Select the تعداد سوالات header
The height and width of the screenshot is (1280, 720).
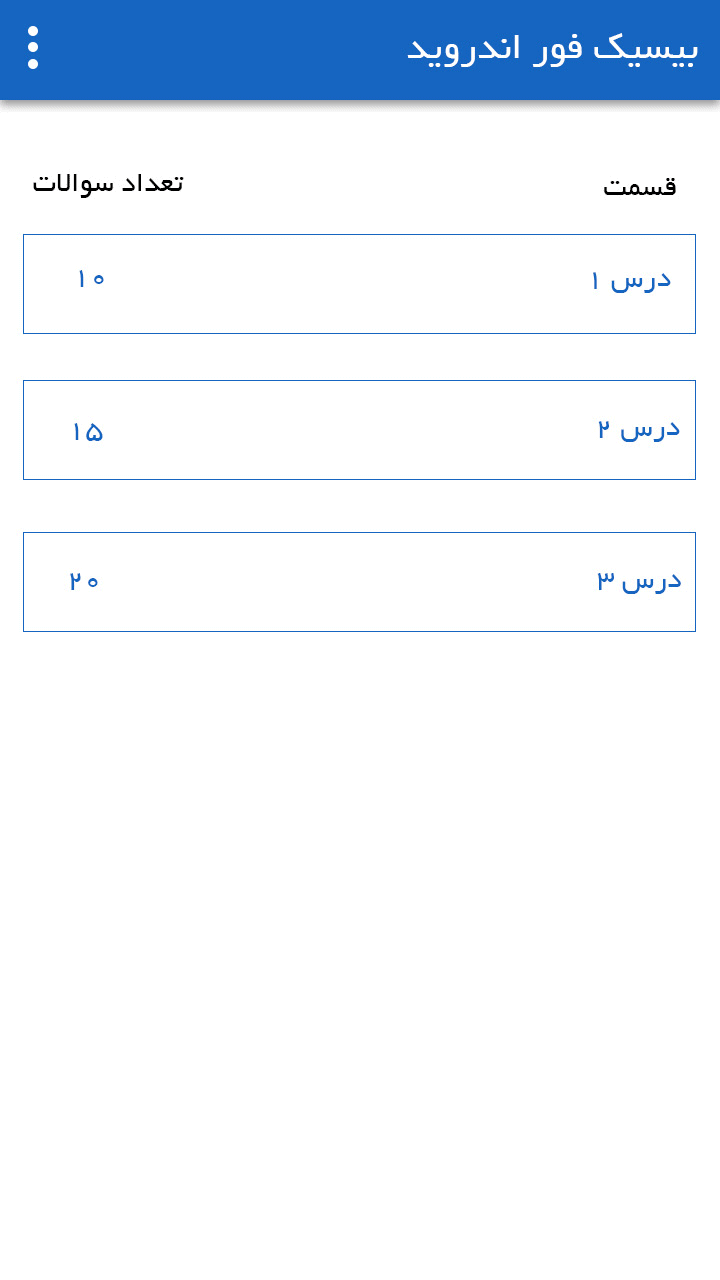106,183
